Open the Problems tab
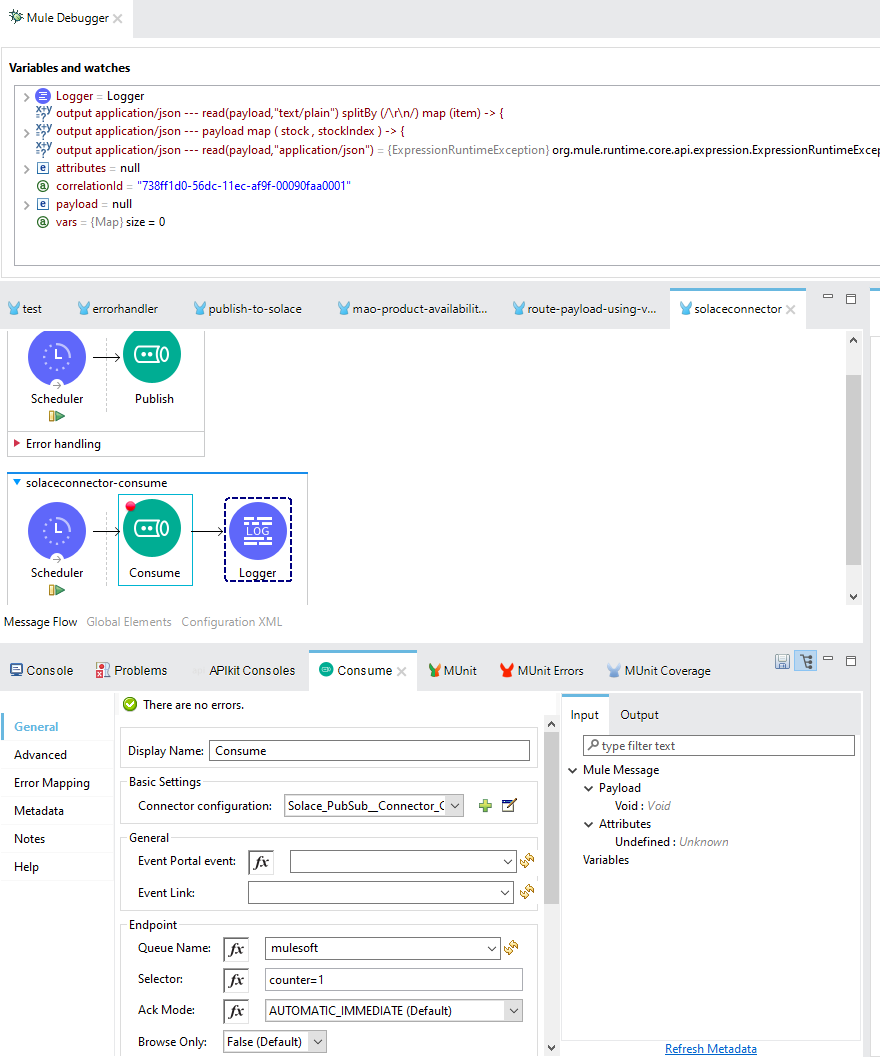The height and width of the screenshot is (1057, 880). pyautogui.click(x=131, y=671)
